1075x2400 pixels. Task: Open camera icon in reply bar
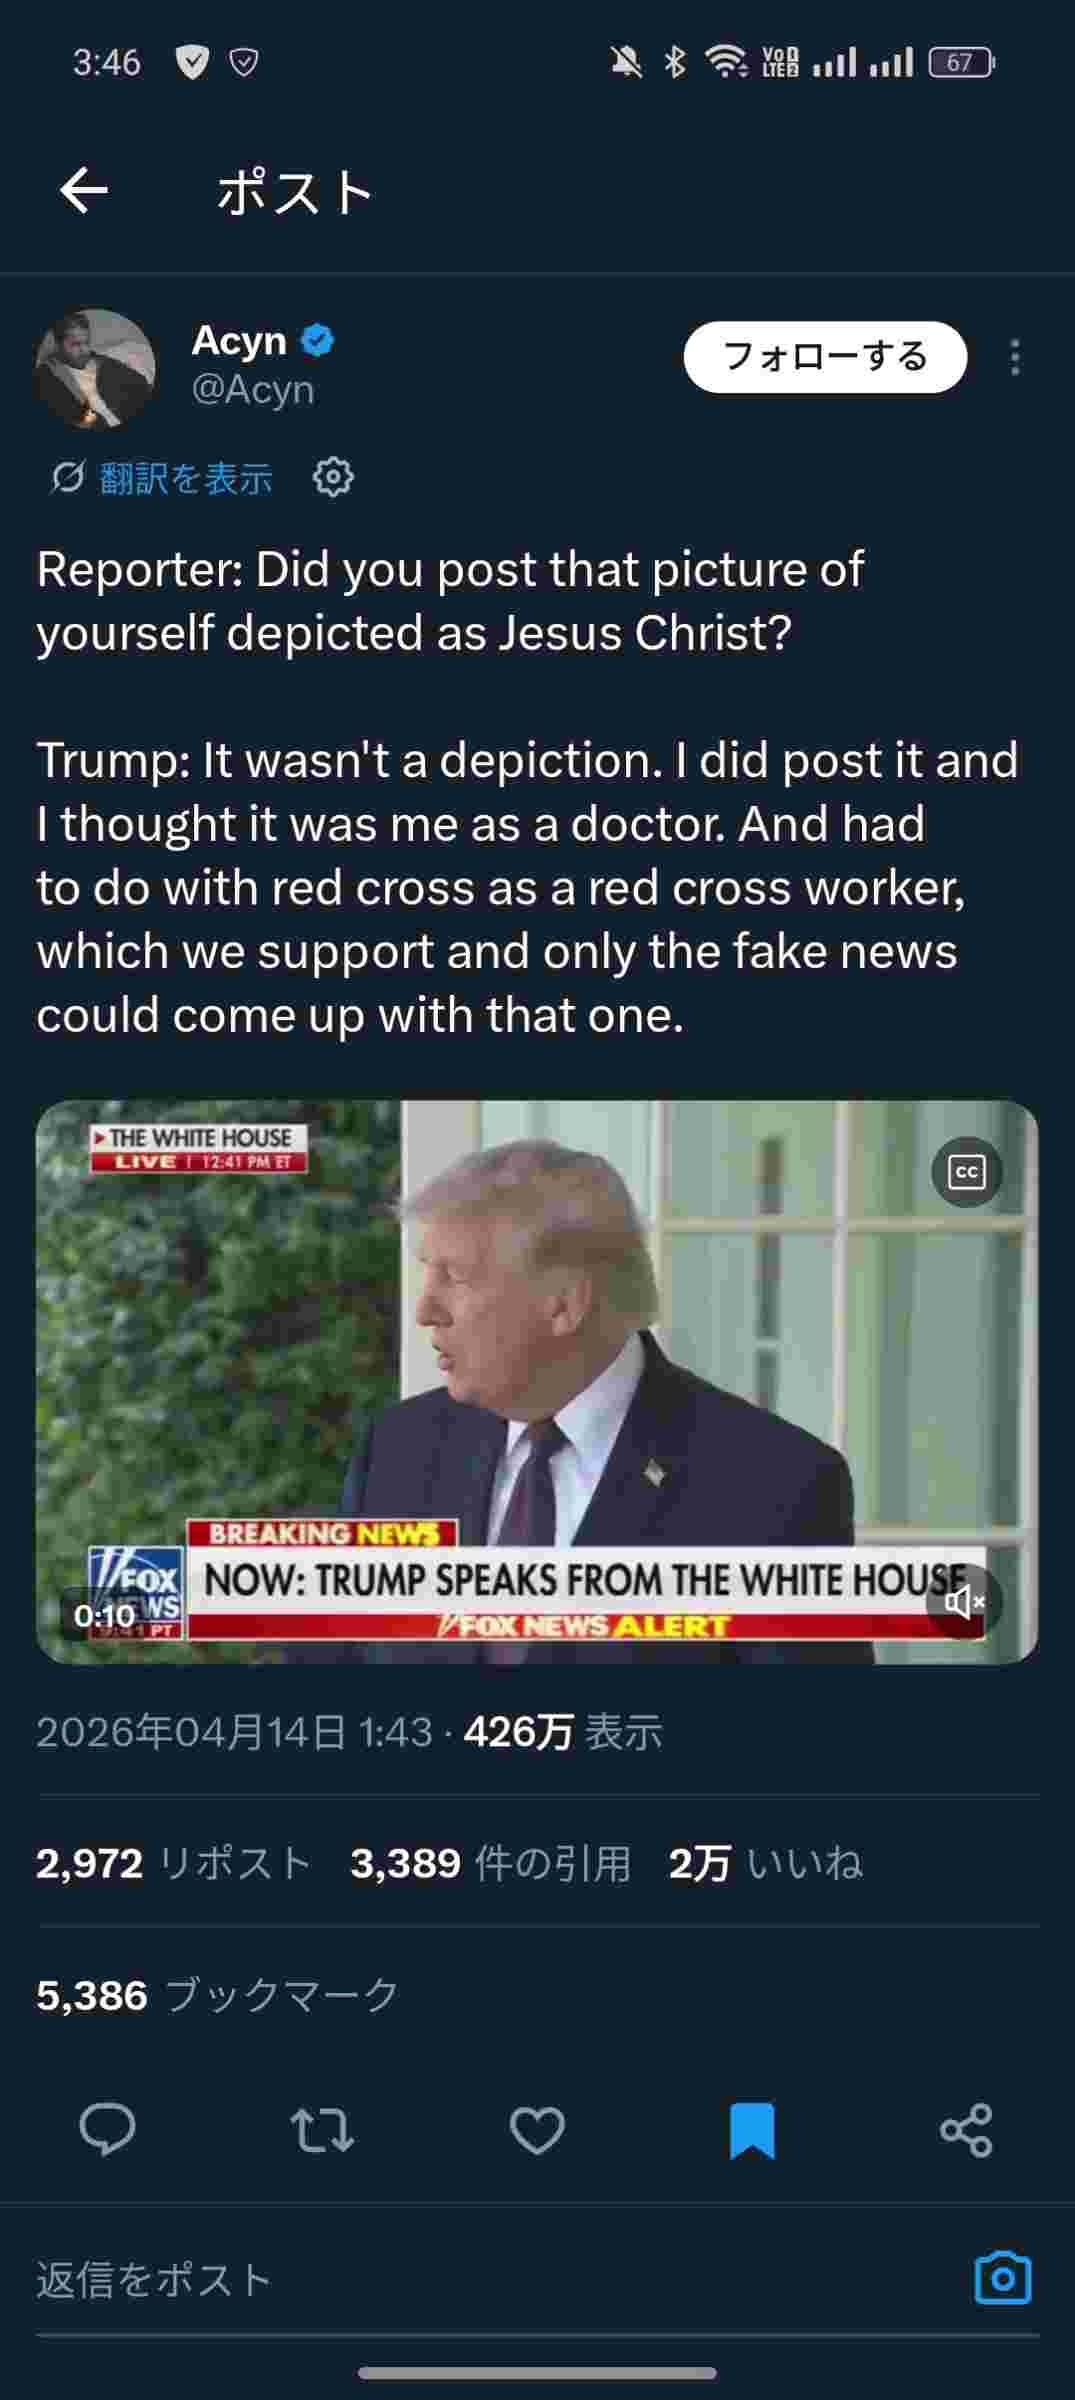click(1002, 2278)
